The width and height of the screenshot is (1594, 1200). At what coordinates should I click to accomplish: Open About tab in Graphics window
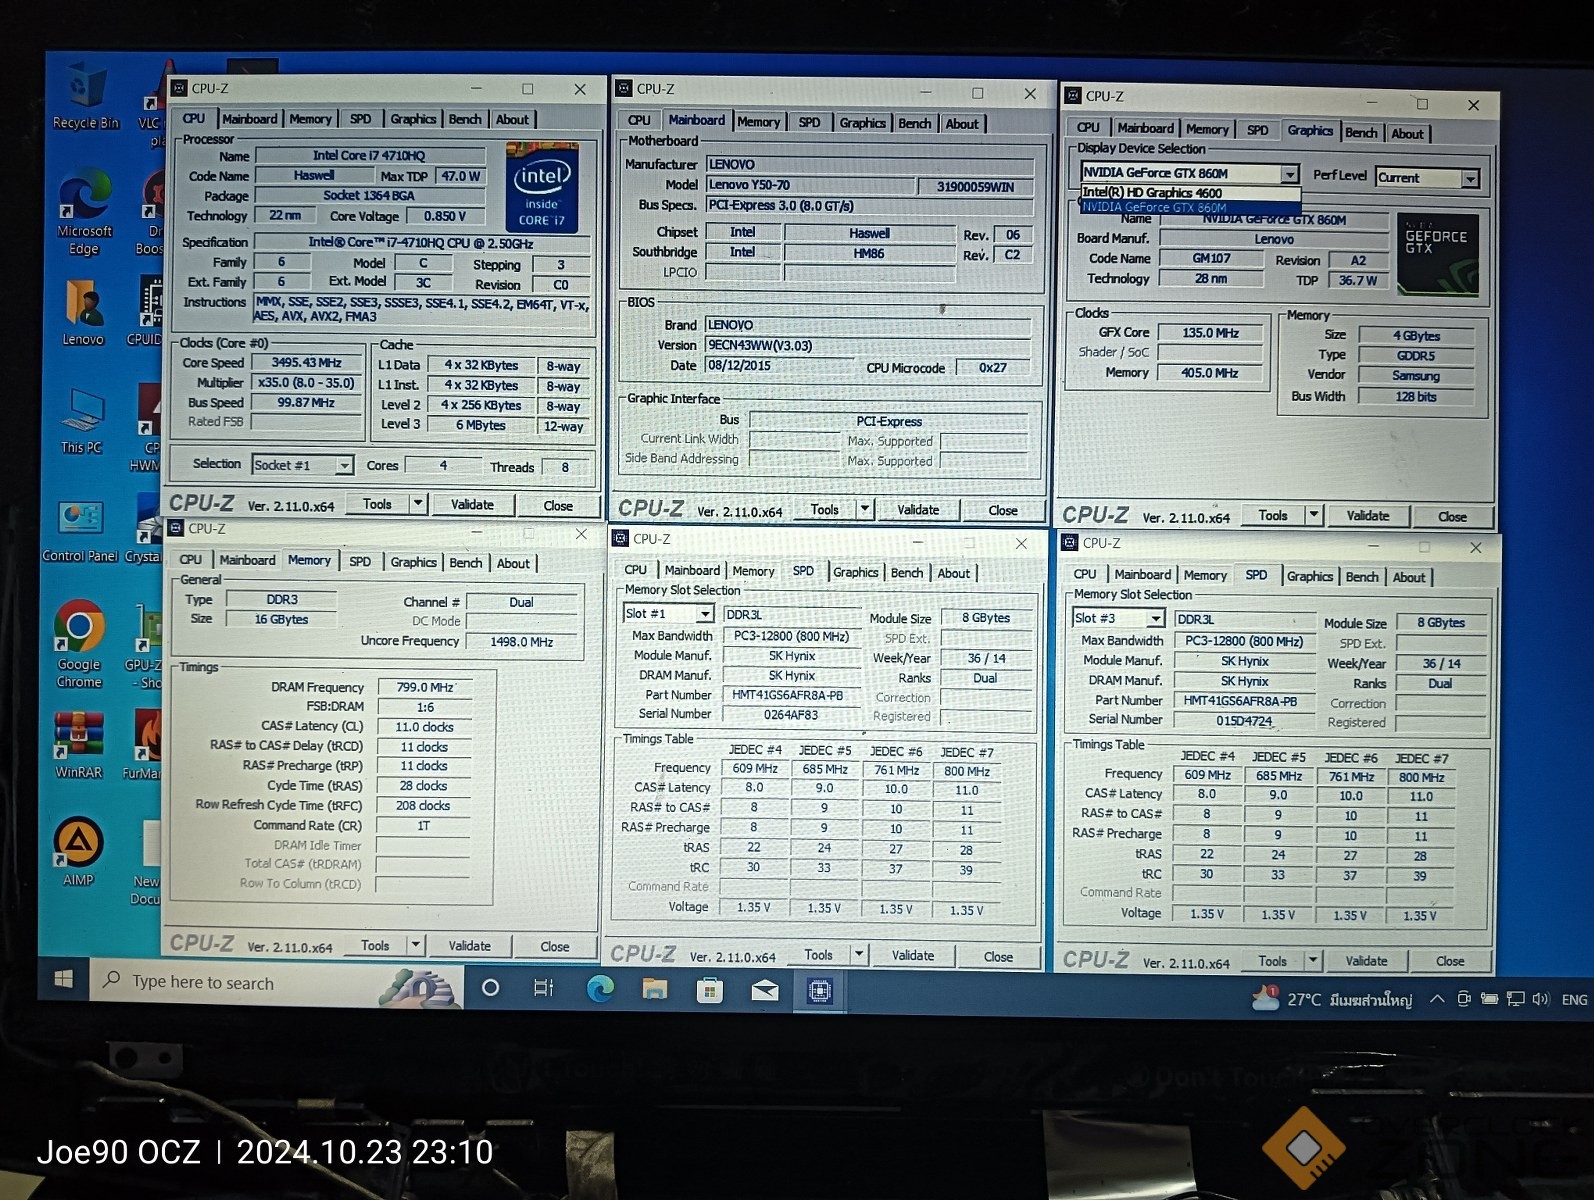tap(1407, 134)
